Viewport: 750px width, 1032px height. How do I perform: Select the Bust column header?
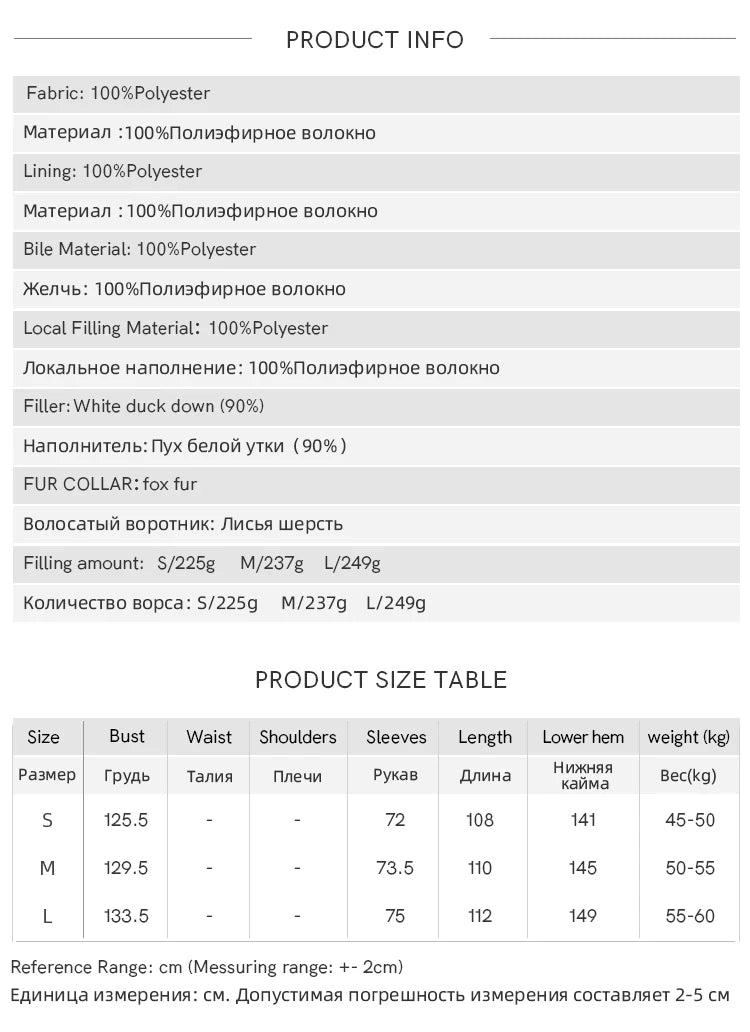click(x=126, y=736)
